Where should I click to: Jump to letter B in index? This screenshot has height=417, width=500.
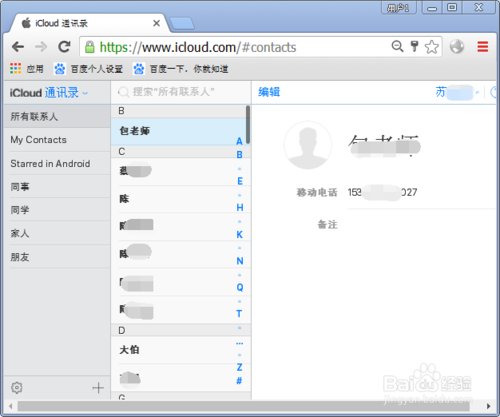click(239, 155)
